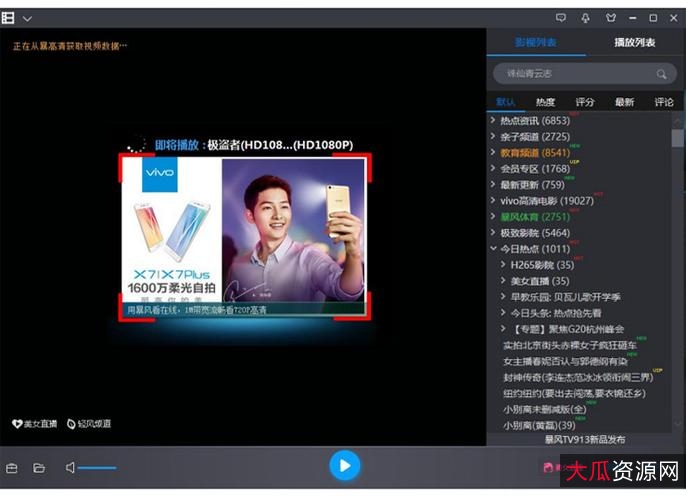Select the 最新 sorting tab
Viewport: 686px width, 500px height.
click(x=624, y=102)
